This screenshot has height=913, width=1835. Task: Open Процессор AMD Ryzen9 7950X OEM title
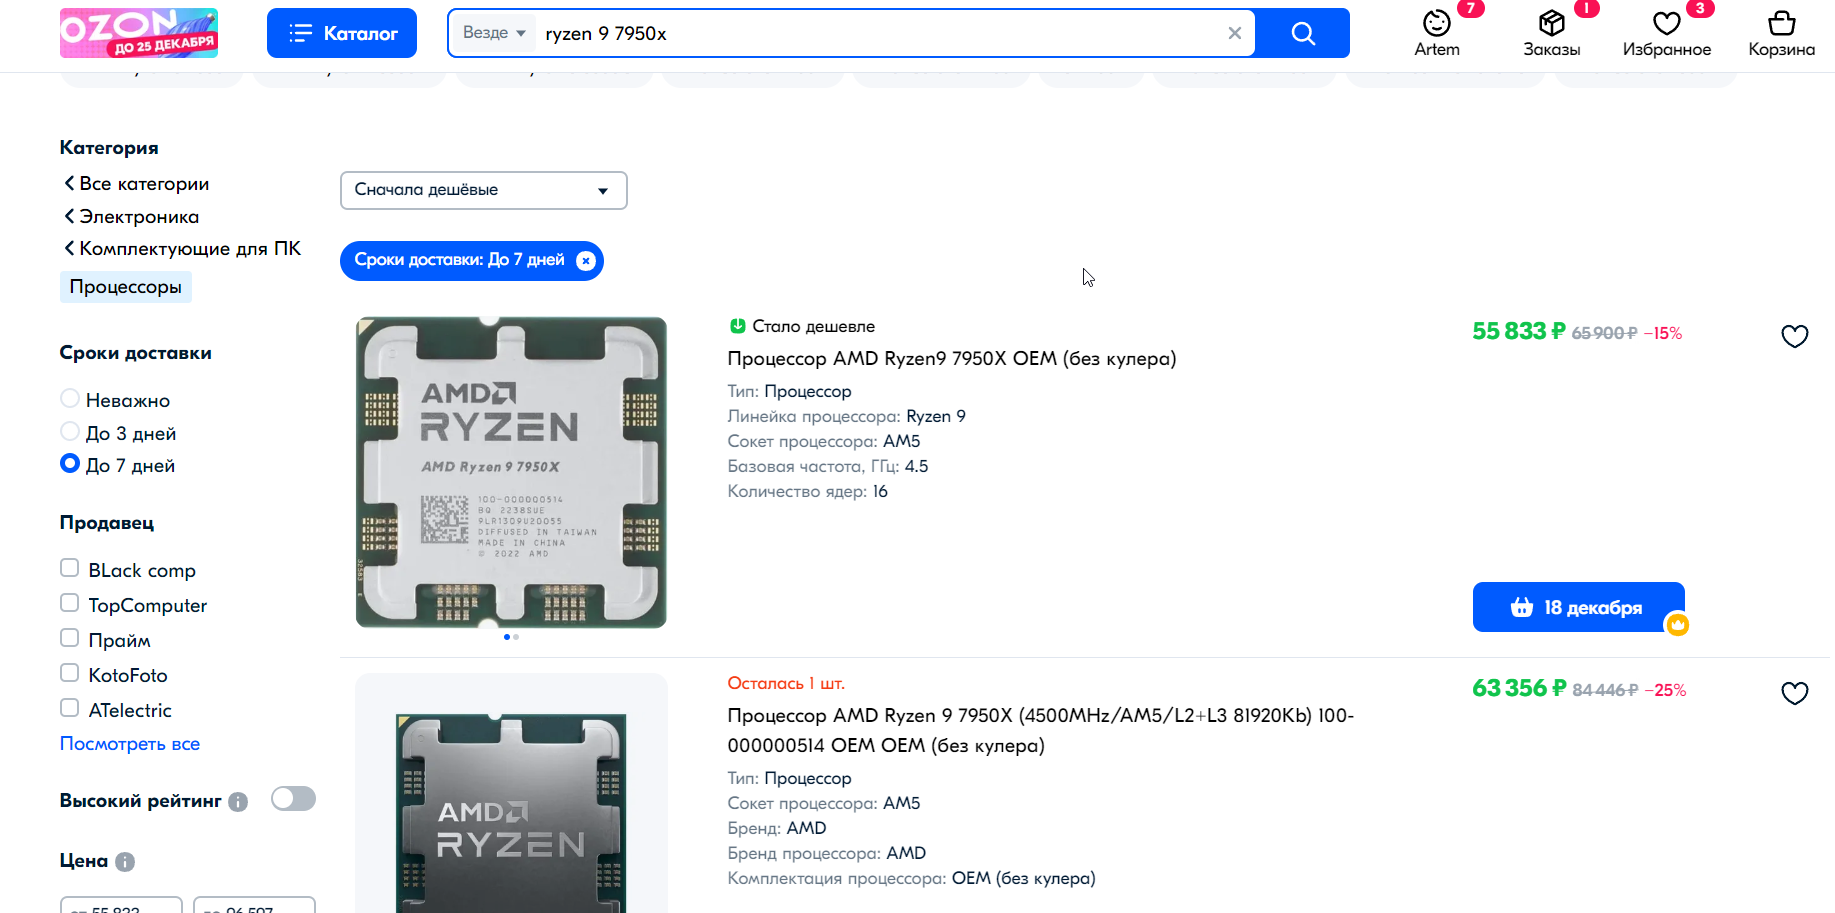click(x=952, y=358)
